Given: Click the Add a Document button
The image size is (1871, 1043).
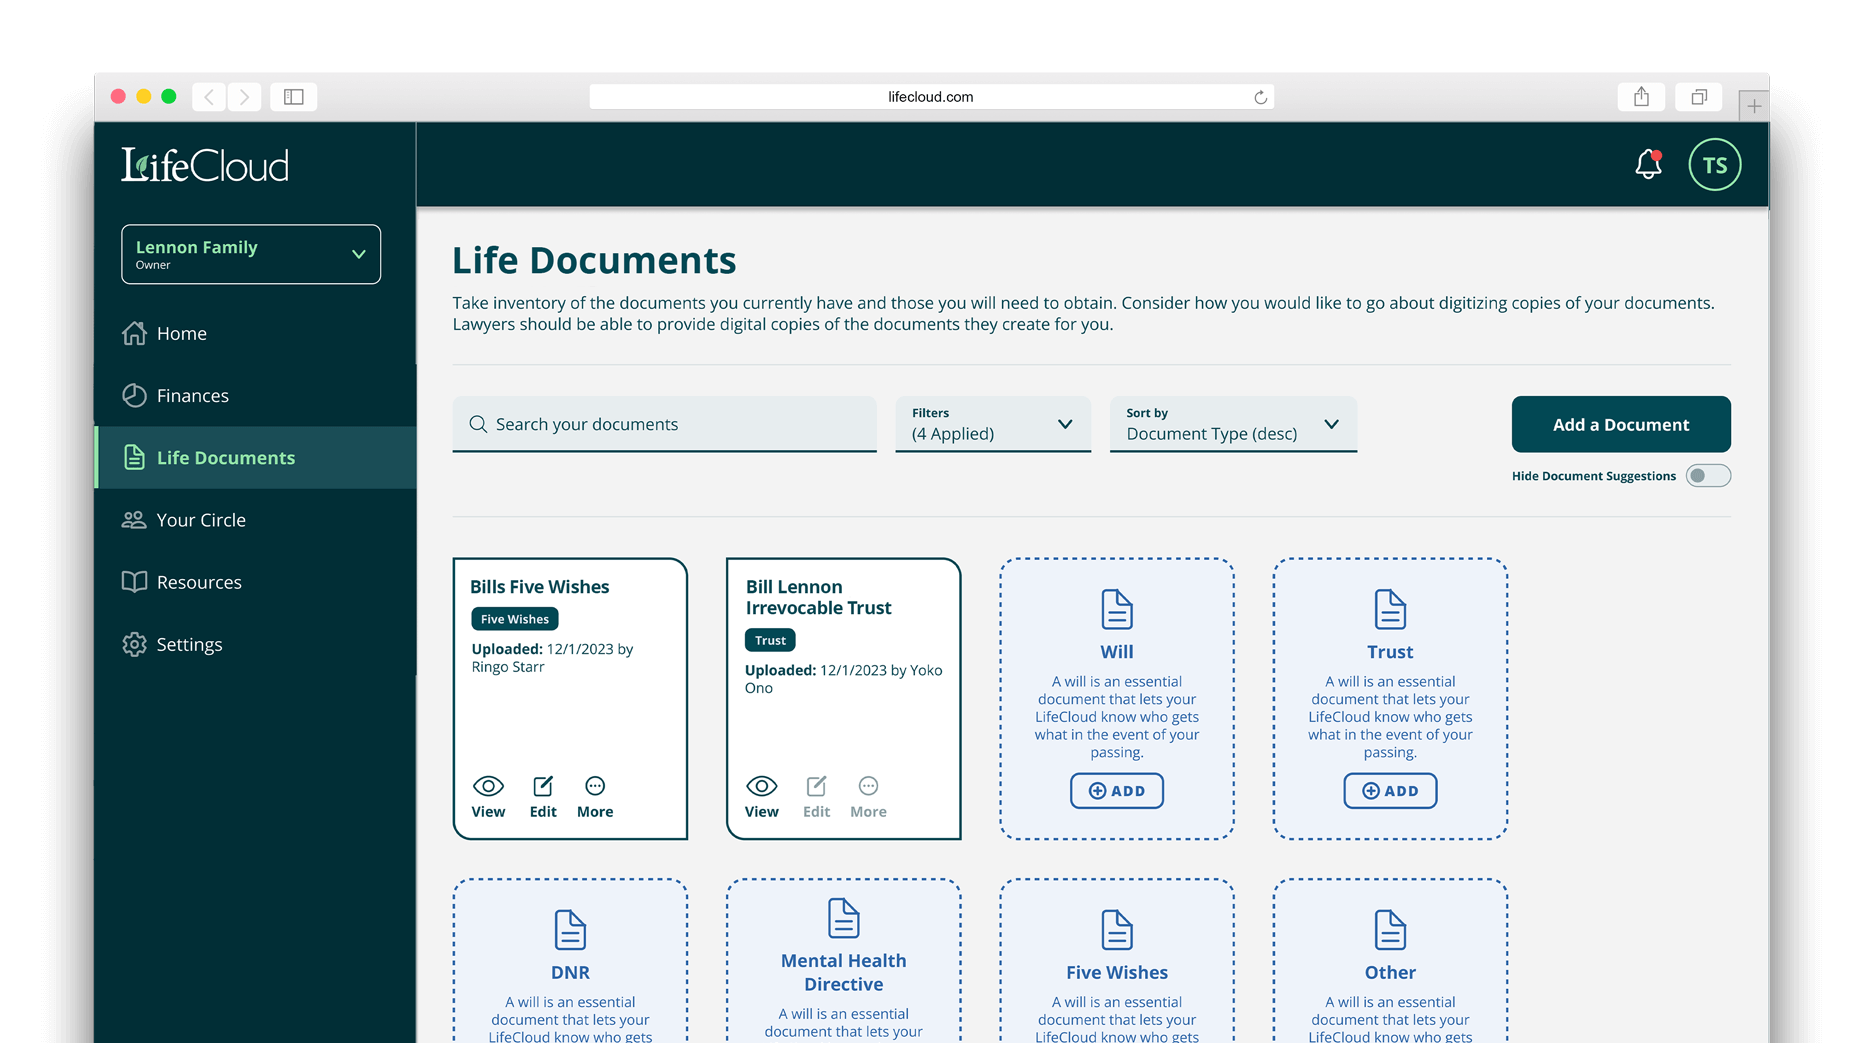Looking at the screenshot, I should click(x=1620, y=424).
